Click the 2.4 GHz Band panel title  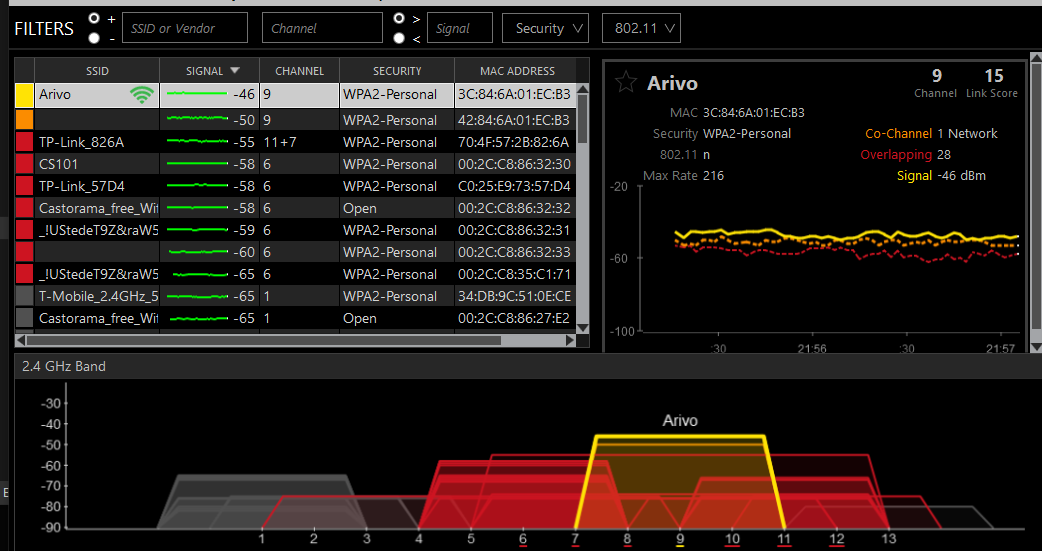point(63,366)
